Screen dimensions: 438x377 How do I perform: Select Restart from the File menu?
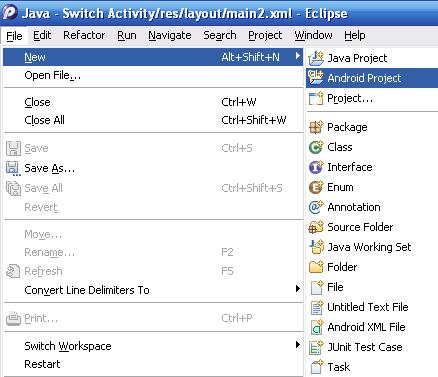[x=153, y=364]
